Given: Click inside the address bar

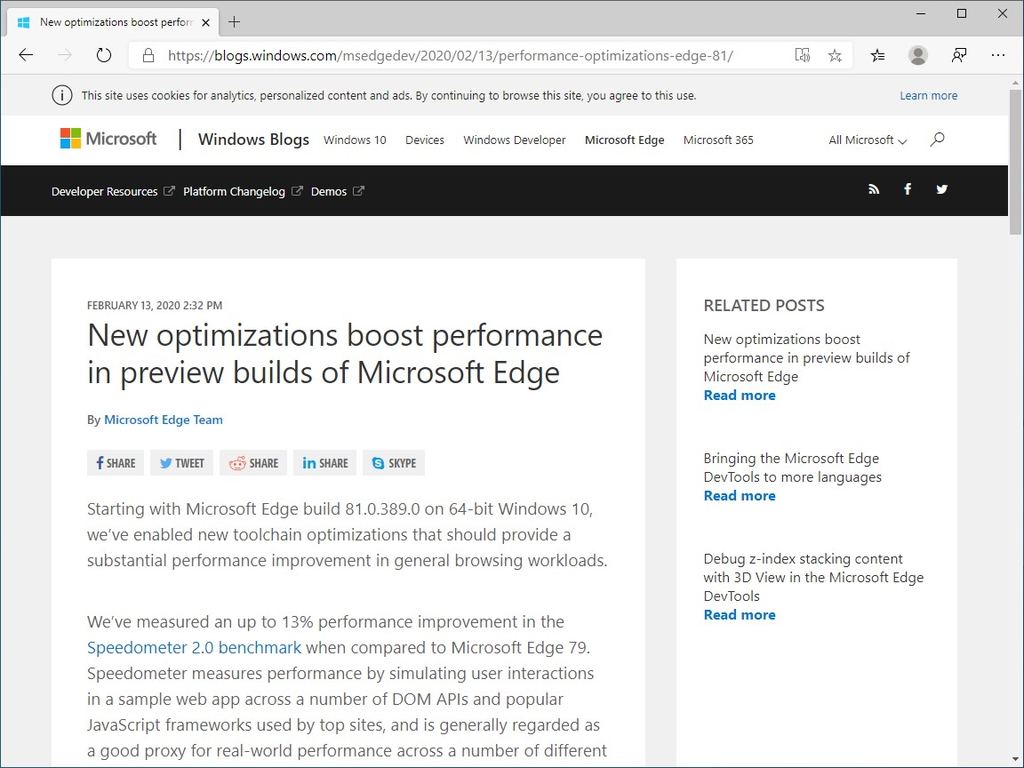Looking at the screenshot, I should point(450,55).
